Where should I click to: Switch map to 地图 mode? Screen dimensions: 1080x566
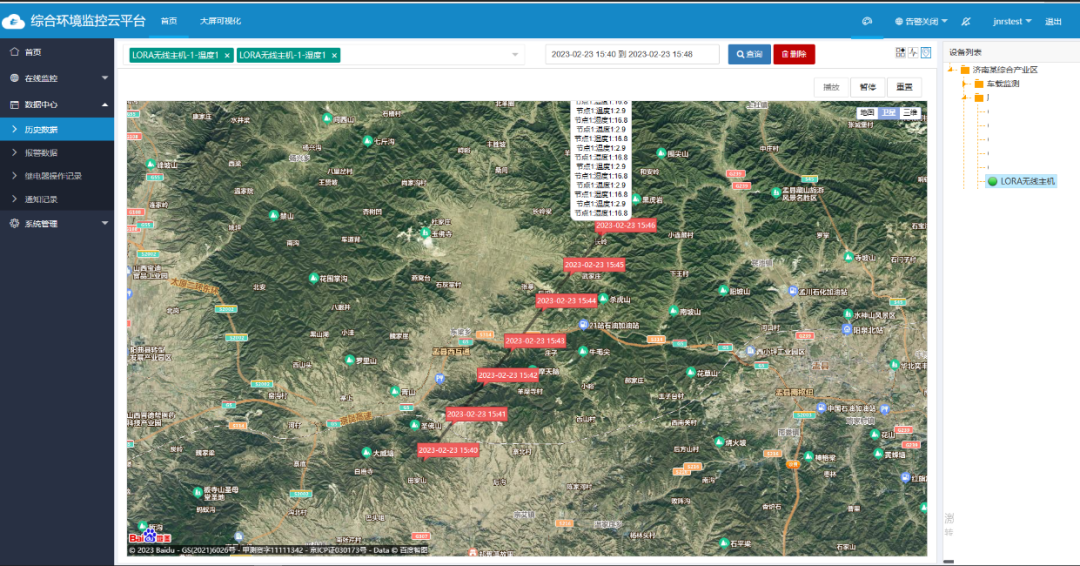click(x=866, y=113)
